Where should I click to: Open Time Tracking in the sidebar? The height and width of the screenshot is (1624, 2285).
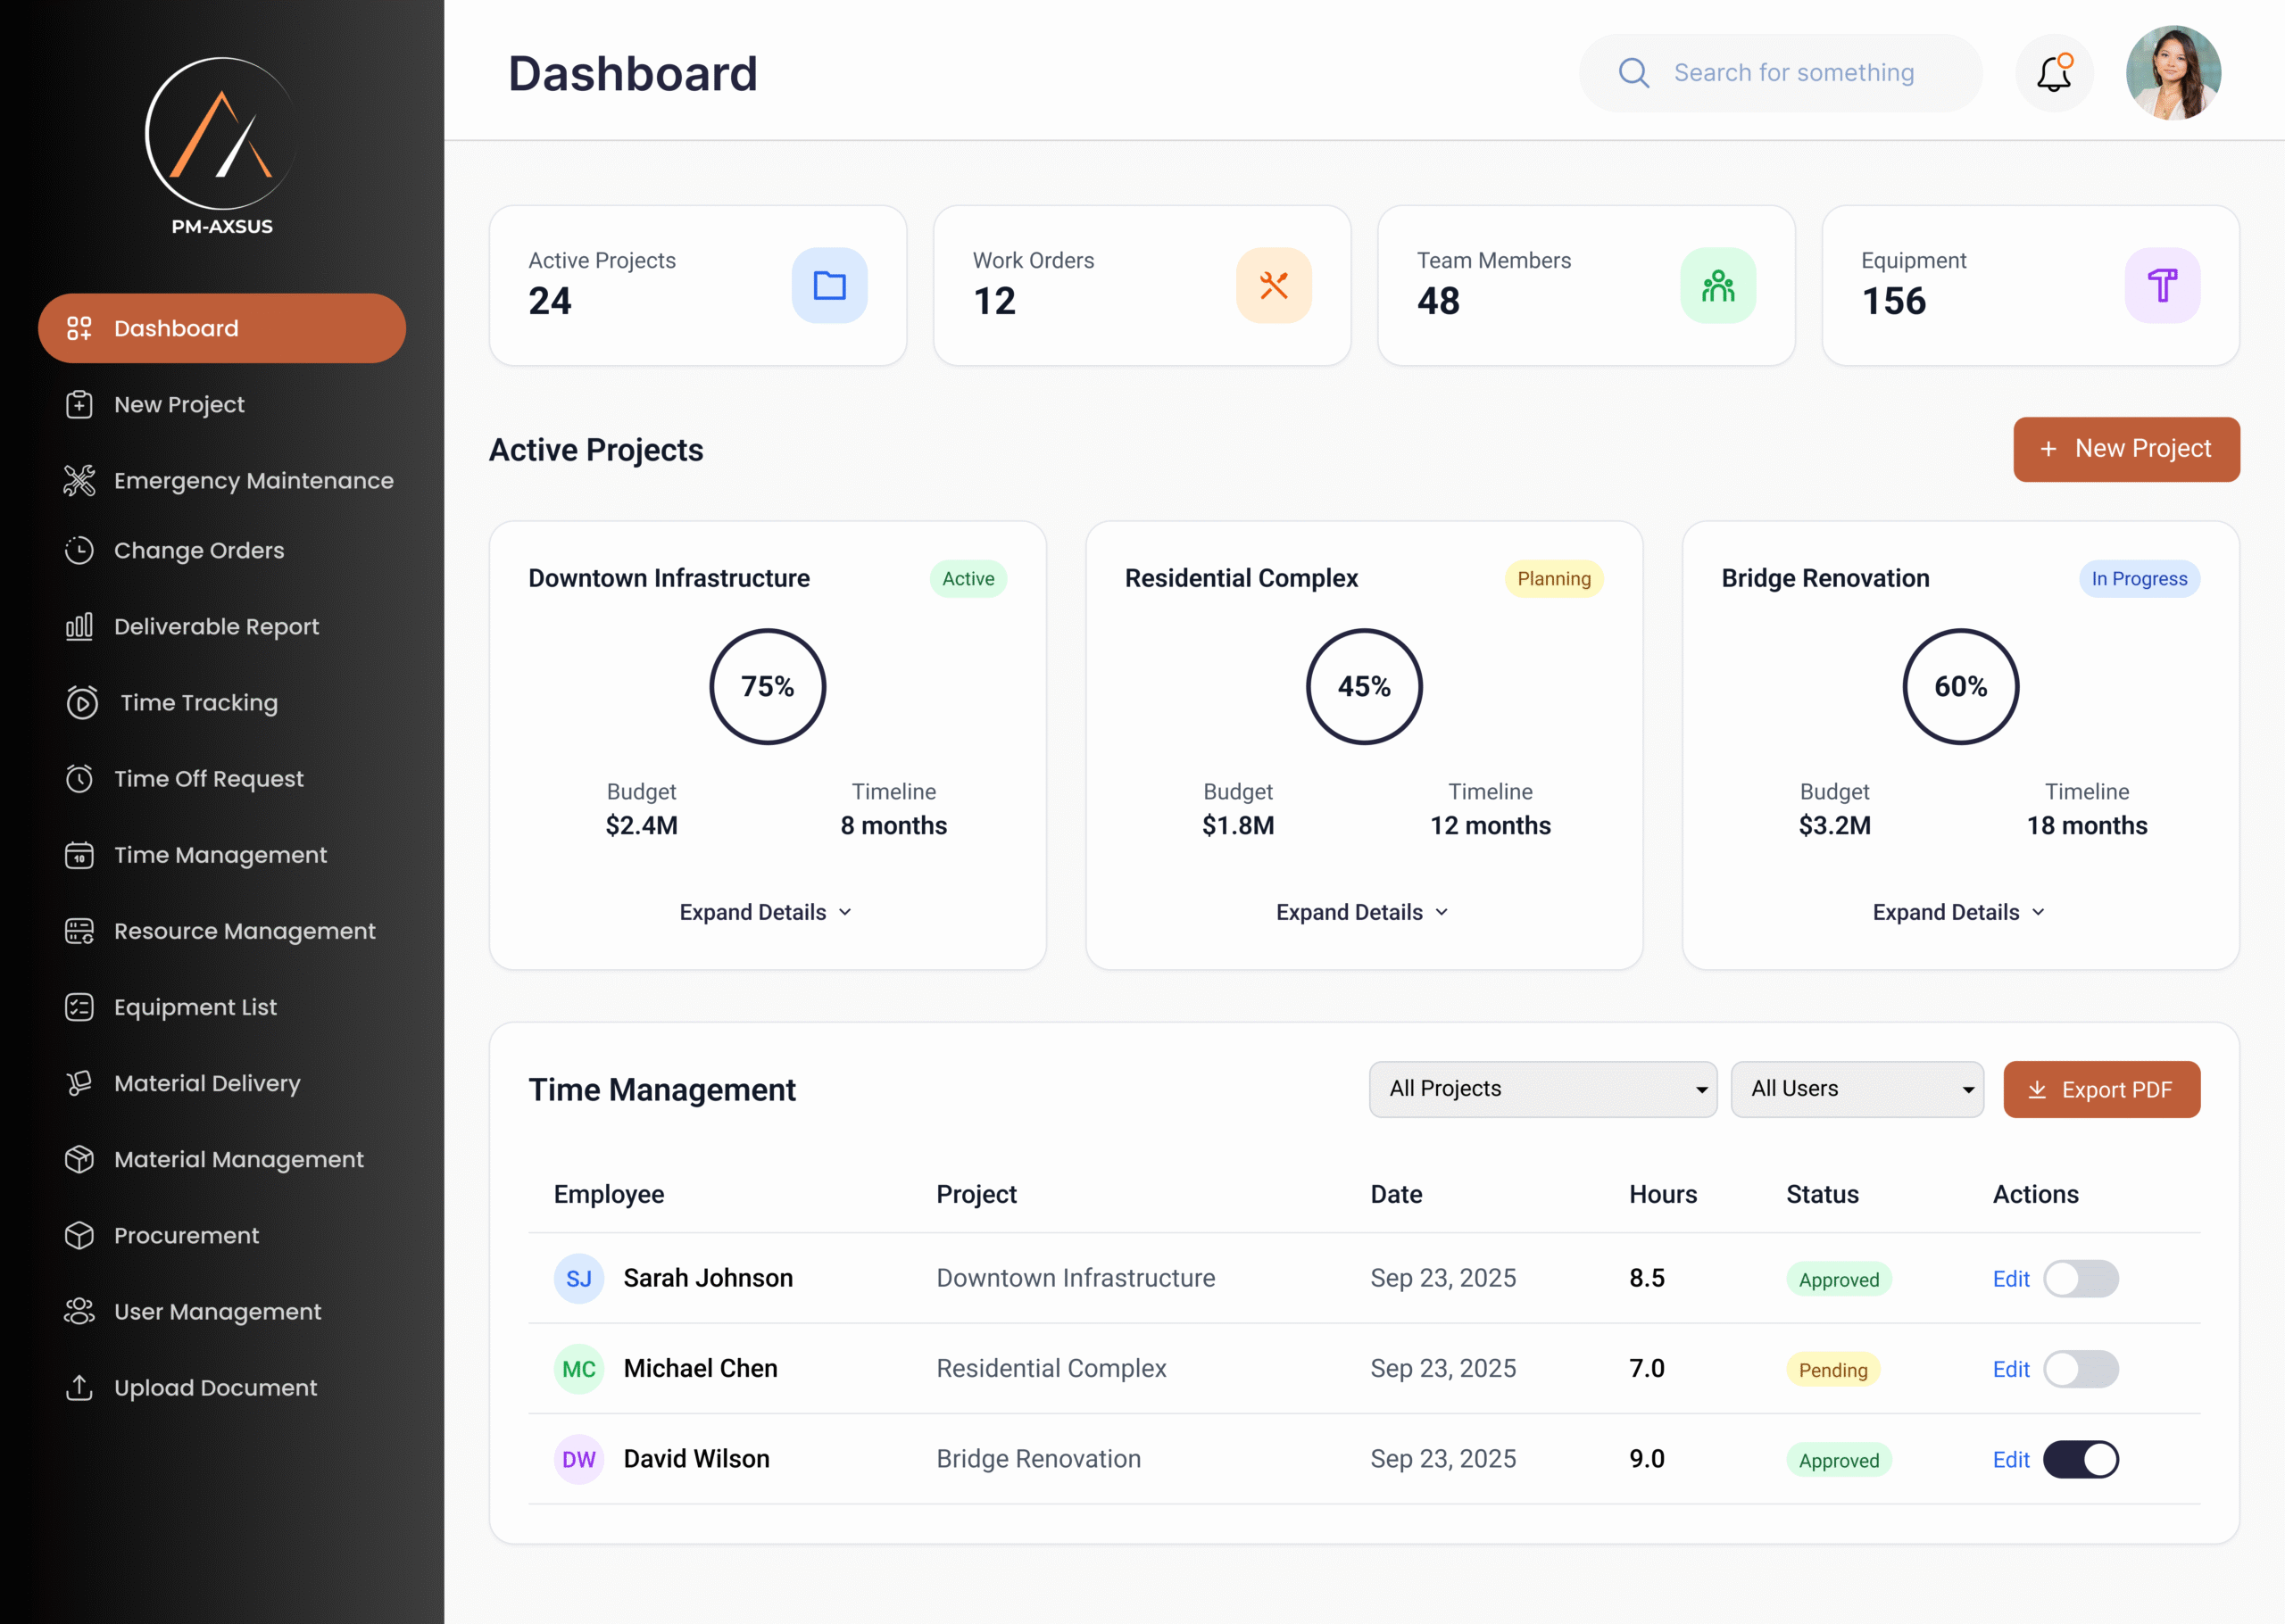tap(198, 703)
